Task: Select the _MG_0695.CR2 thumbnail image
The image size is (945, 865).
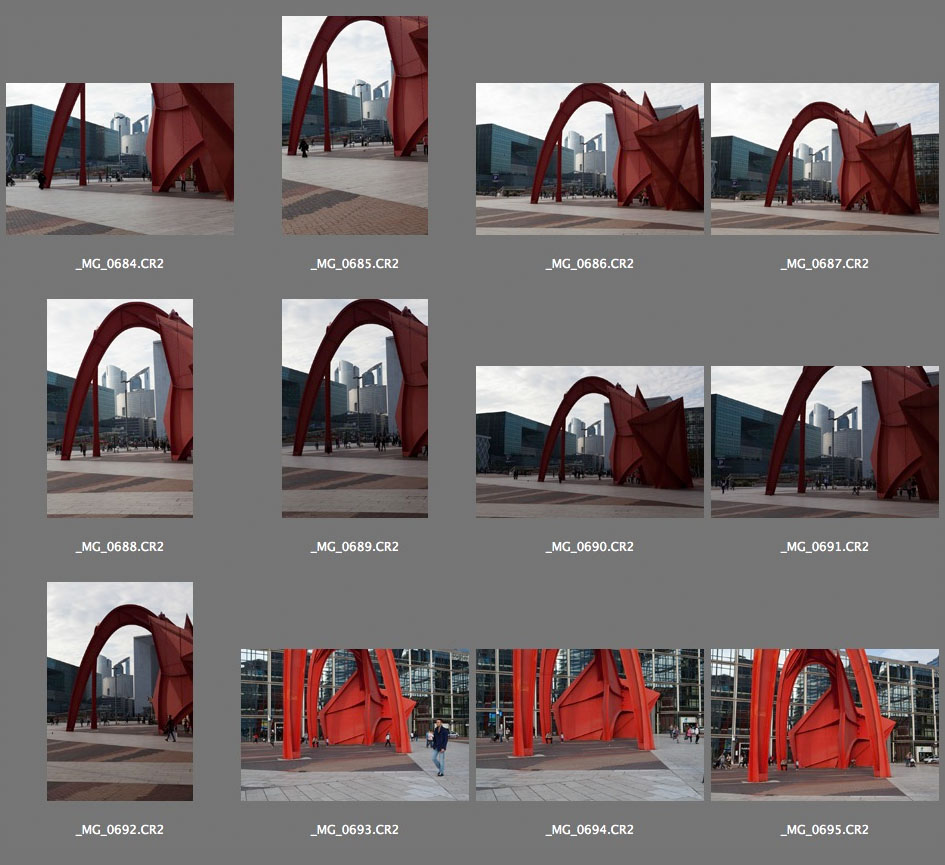Action: (824, 725)
